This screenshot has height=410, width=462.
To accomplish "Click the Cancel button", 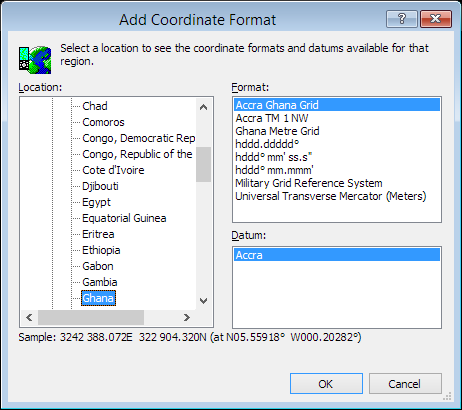I will tap(405, 384).
